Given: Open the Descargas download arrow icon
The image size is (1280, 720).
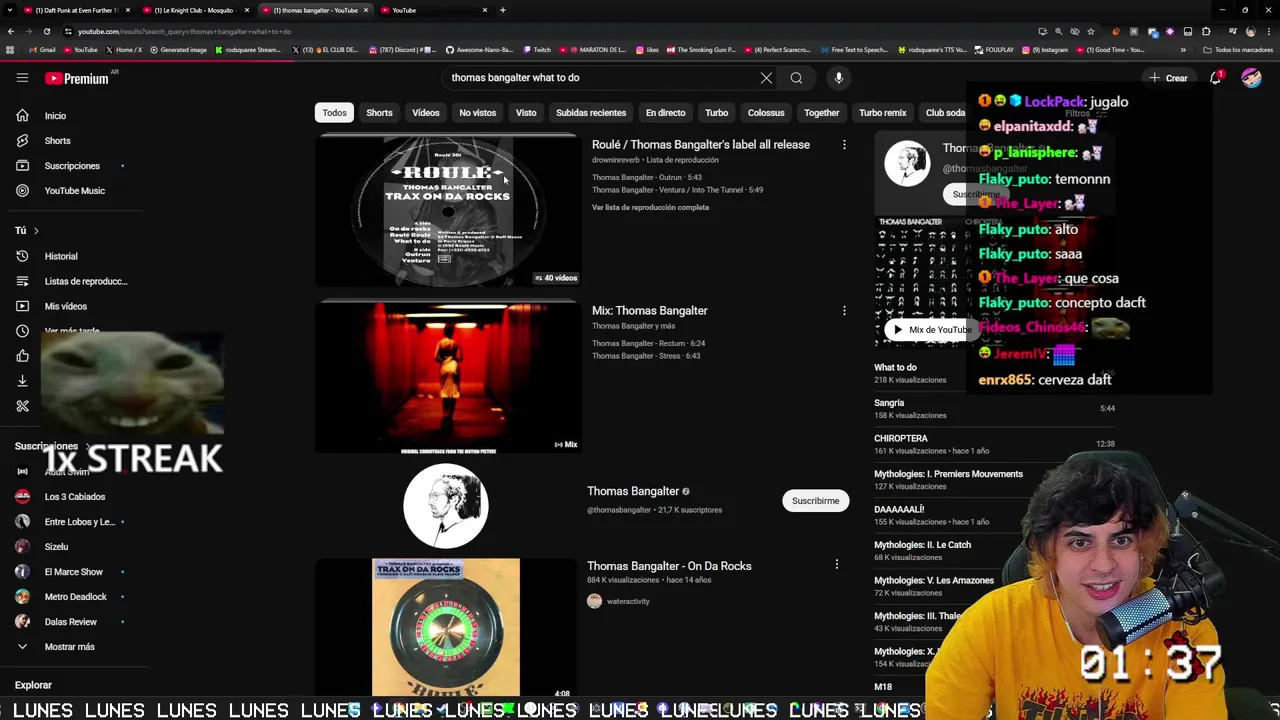Looking at the screenshot, I should click(22, 381).
